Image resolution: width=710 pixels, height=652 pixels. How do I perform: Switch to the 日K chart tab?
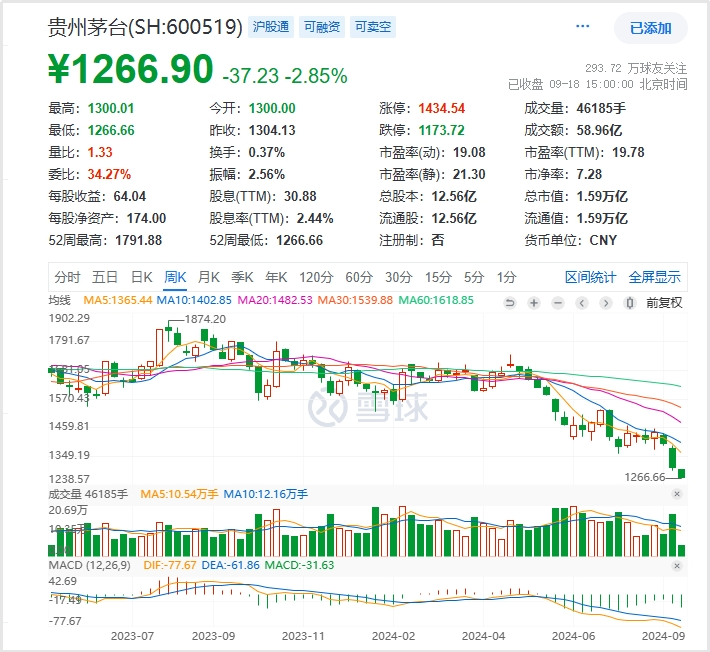point(141,277)
